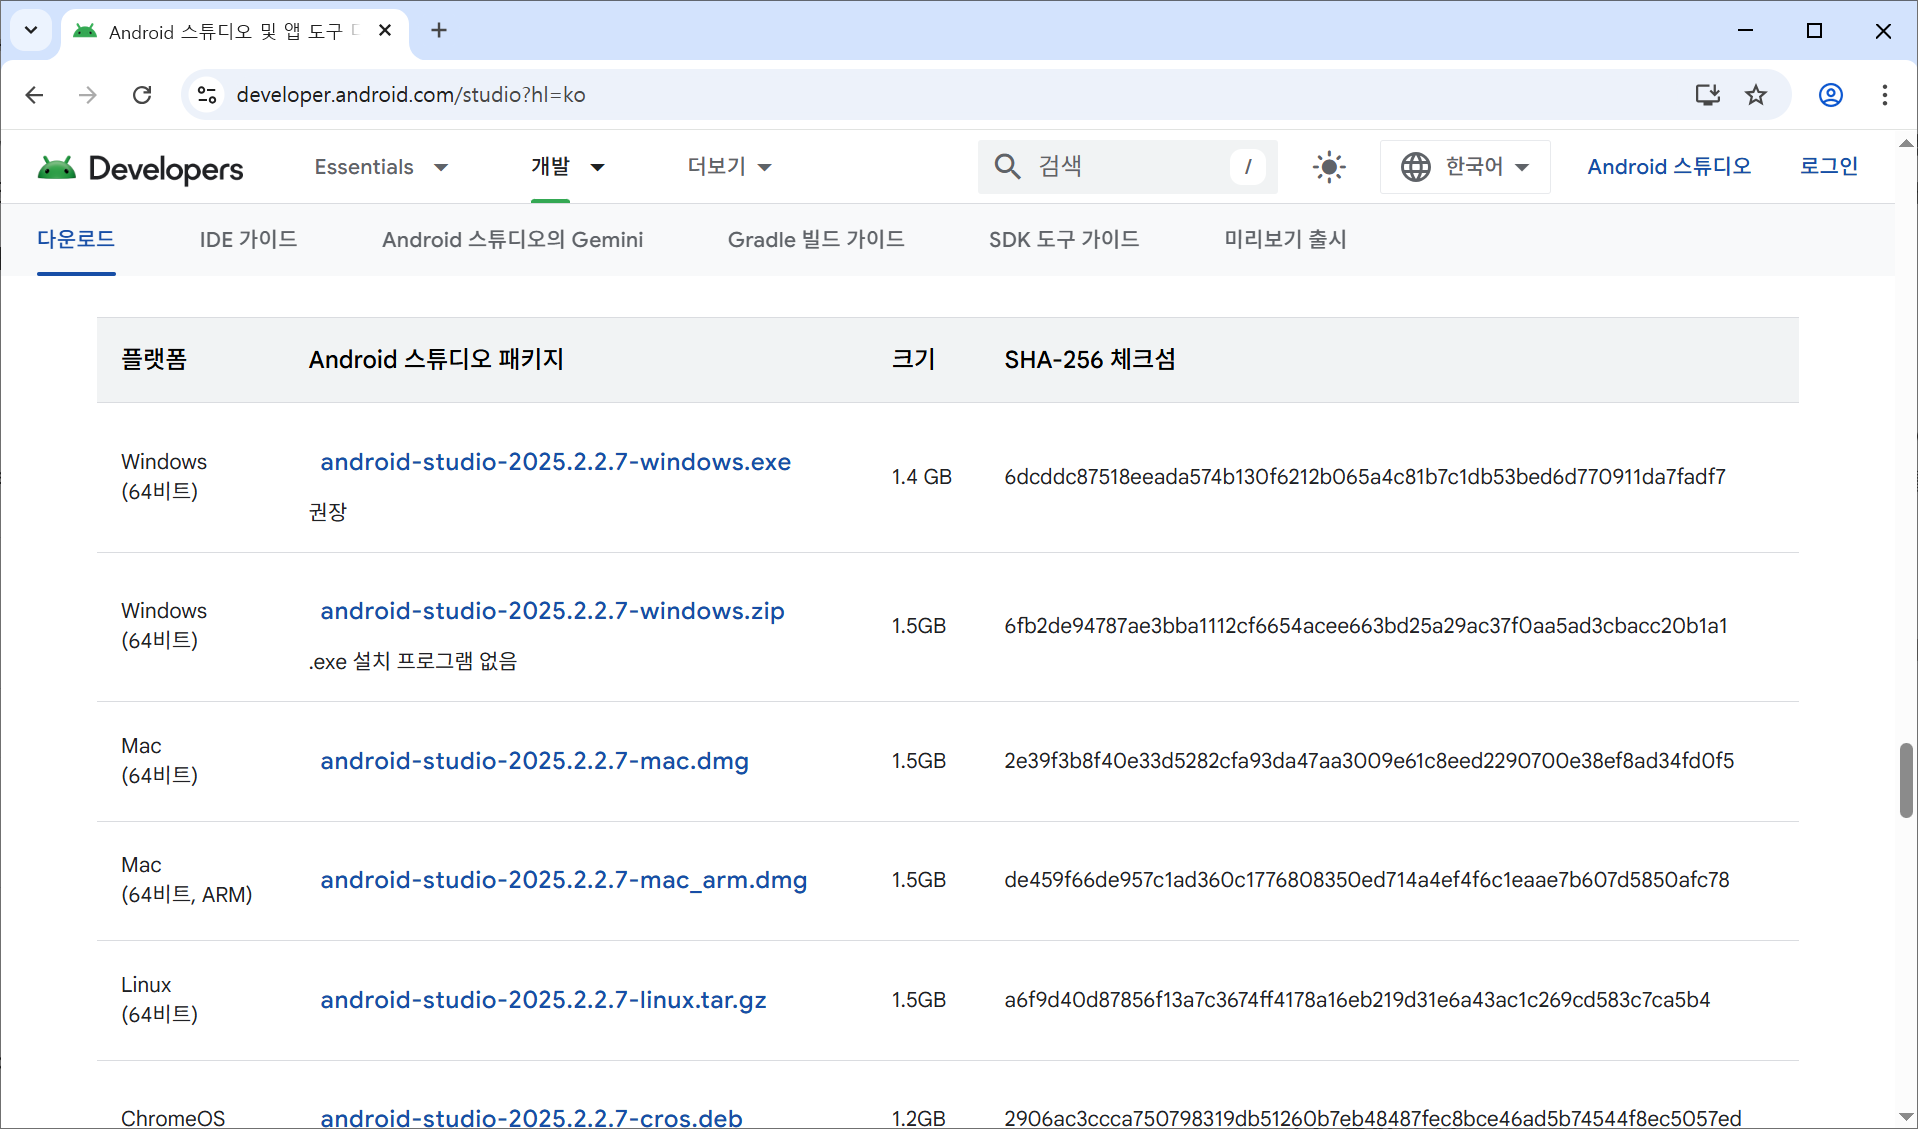Screen dimensions: 1918x1129
Task: Minimize the browser window
Action: click(1745, 31)
